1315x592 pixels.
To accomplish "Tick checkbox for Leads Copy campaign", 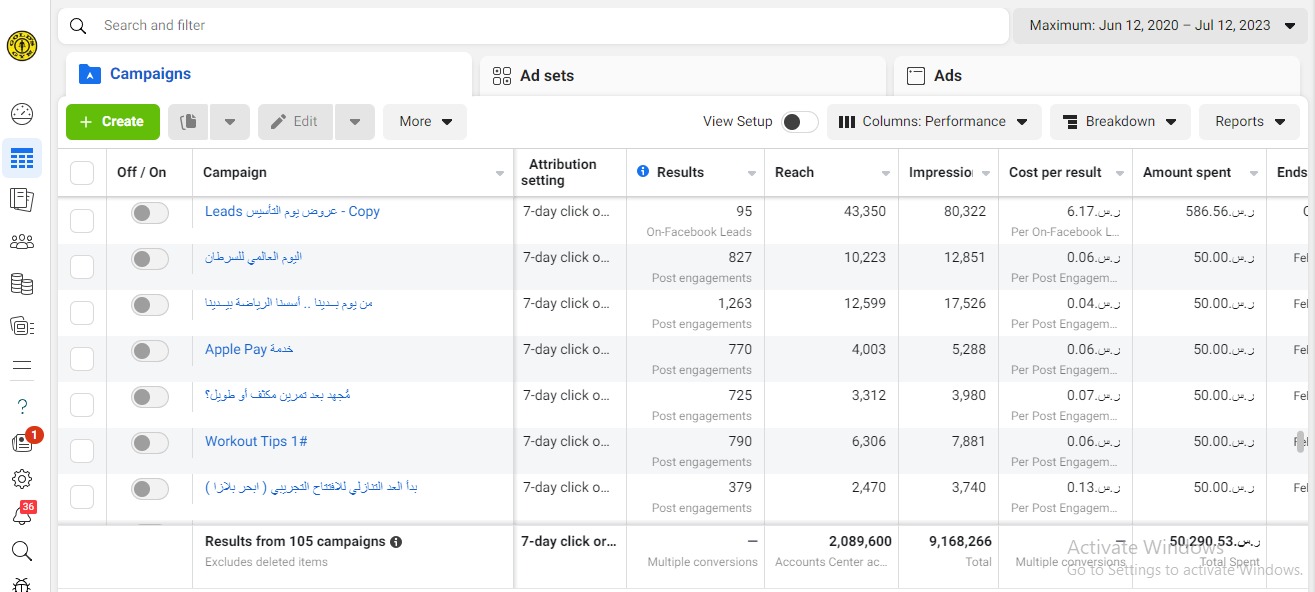I will (x=82, y=221).
